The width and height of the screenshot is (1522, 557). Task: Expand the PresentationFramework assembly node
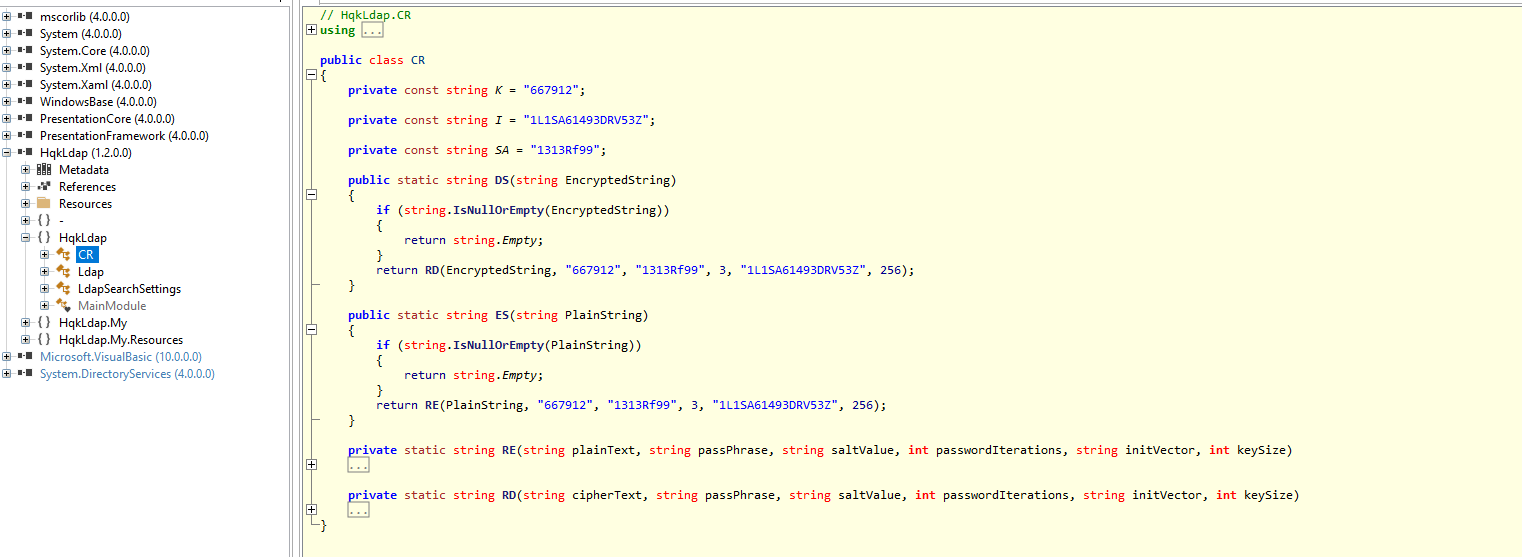point(7,136)
